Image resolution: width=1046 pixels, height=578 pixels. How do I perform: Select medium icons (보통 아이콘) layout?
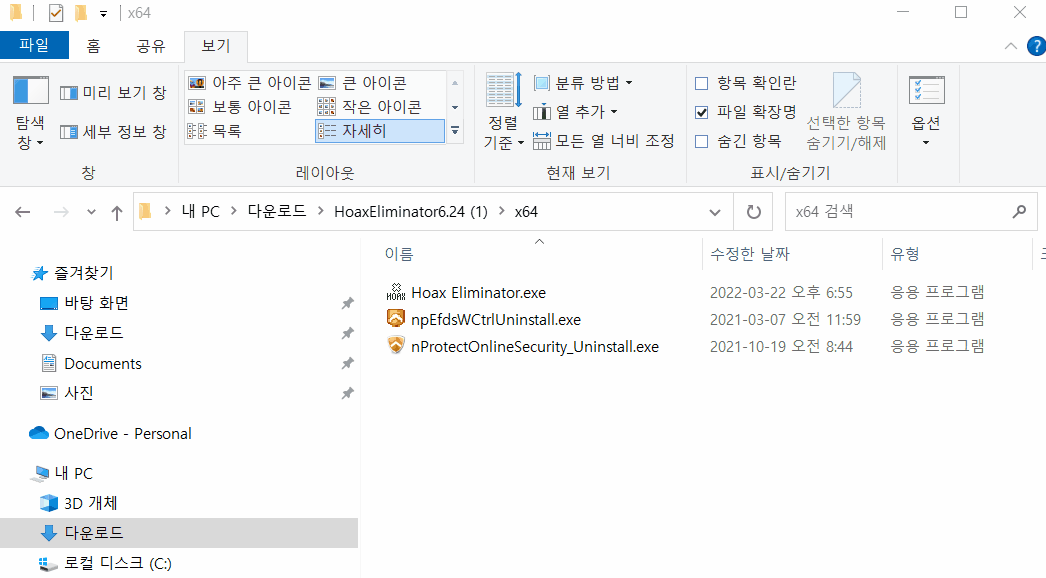coord(239,107)
